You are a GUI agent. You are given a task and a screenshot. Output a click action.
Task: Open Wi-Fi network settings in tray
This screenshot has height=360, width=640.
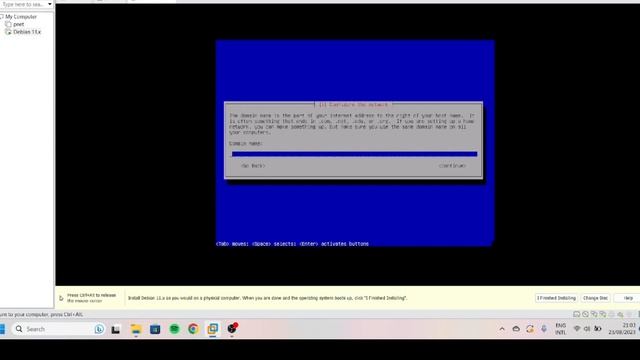[577, 329]
